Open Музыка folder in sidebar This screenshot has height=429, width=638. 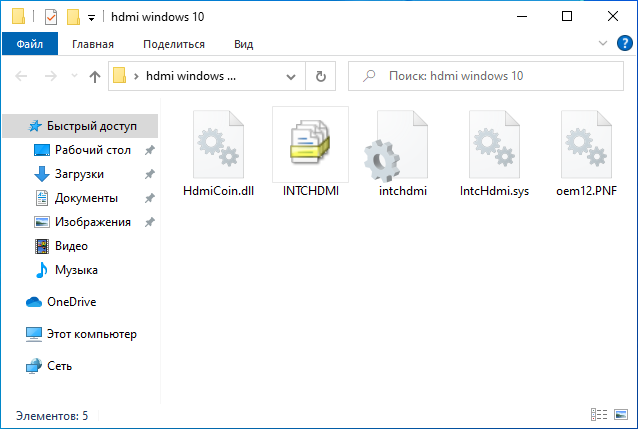(76, 270)
